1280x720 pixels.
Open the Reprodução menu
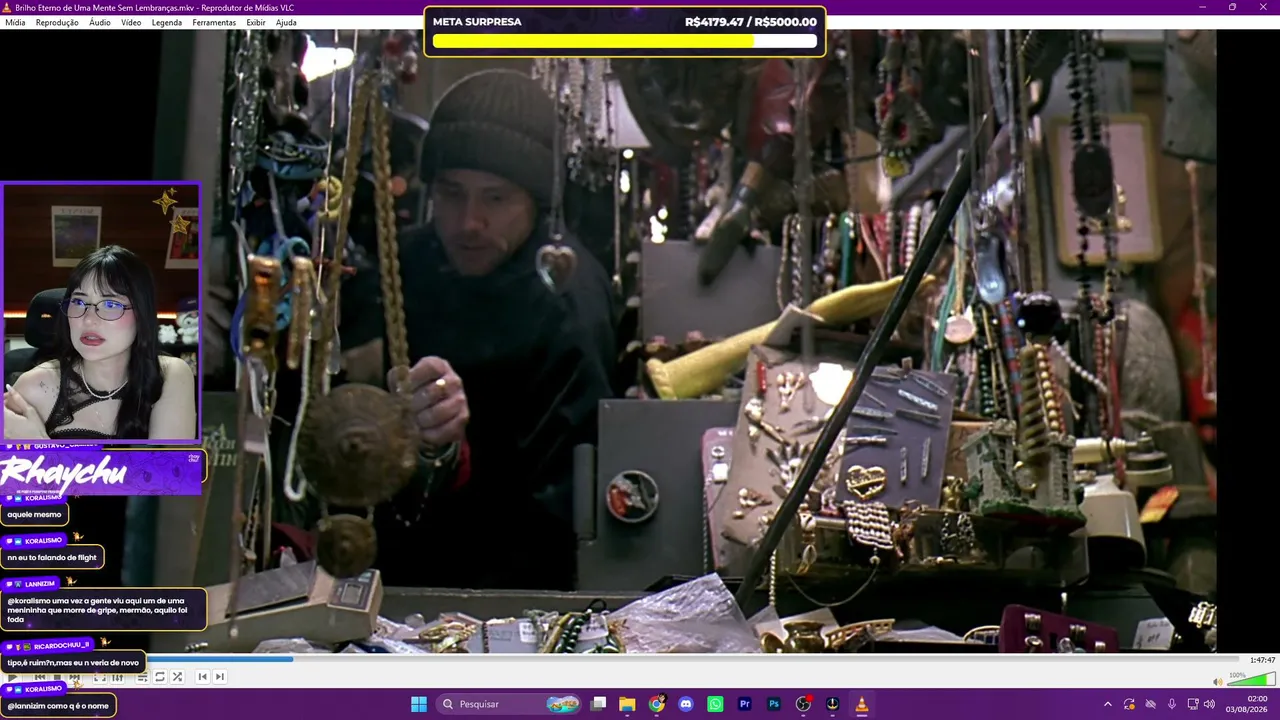click(57, 22)
